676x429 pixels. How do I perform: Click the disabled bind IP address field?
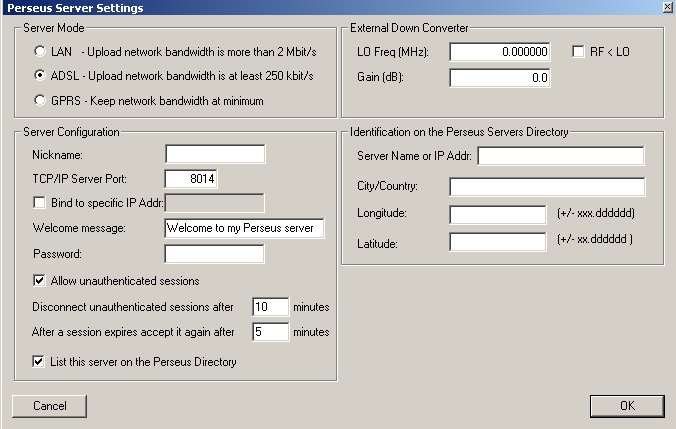[x=215, y=203]
